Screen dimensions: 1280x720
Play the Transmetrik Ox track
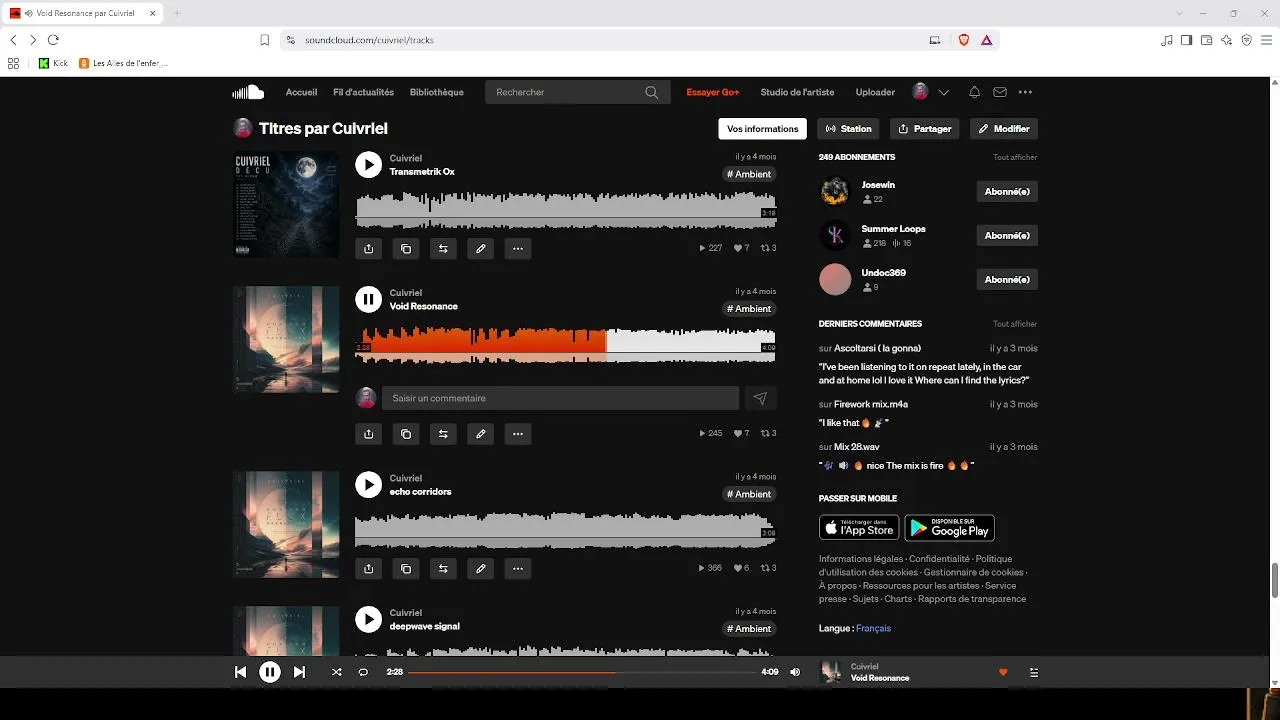coord(369,165)
